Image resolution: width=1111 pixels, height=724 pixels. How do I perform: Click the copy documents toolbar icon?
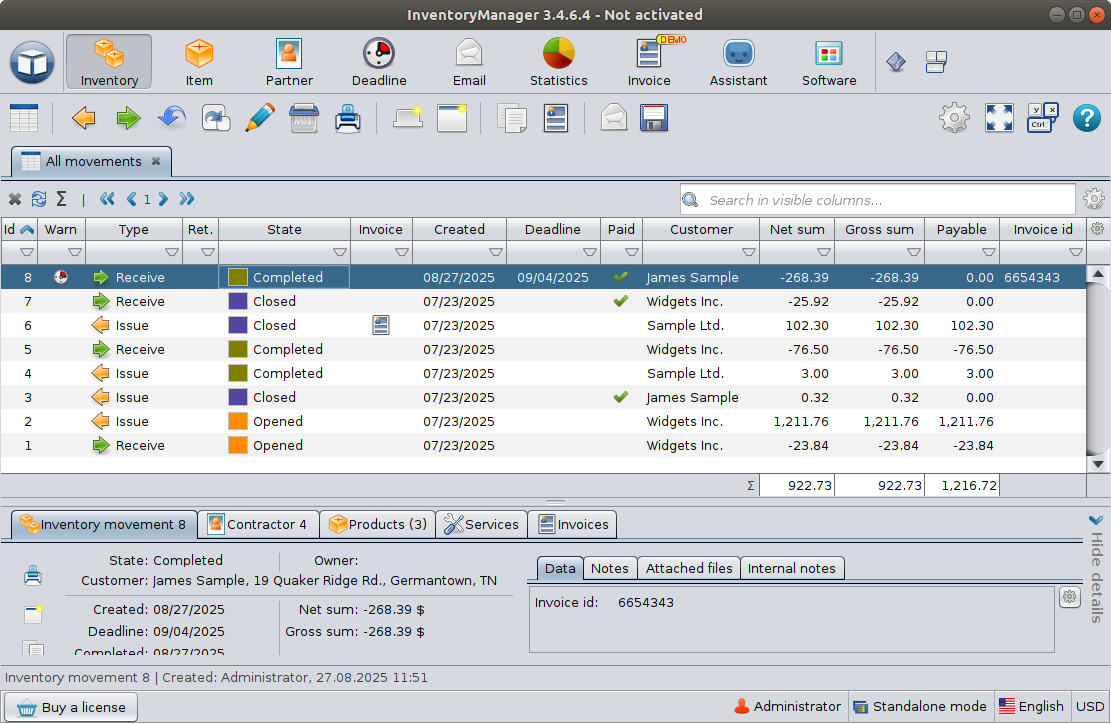pos(512,118)
